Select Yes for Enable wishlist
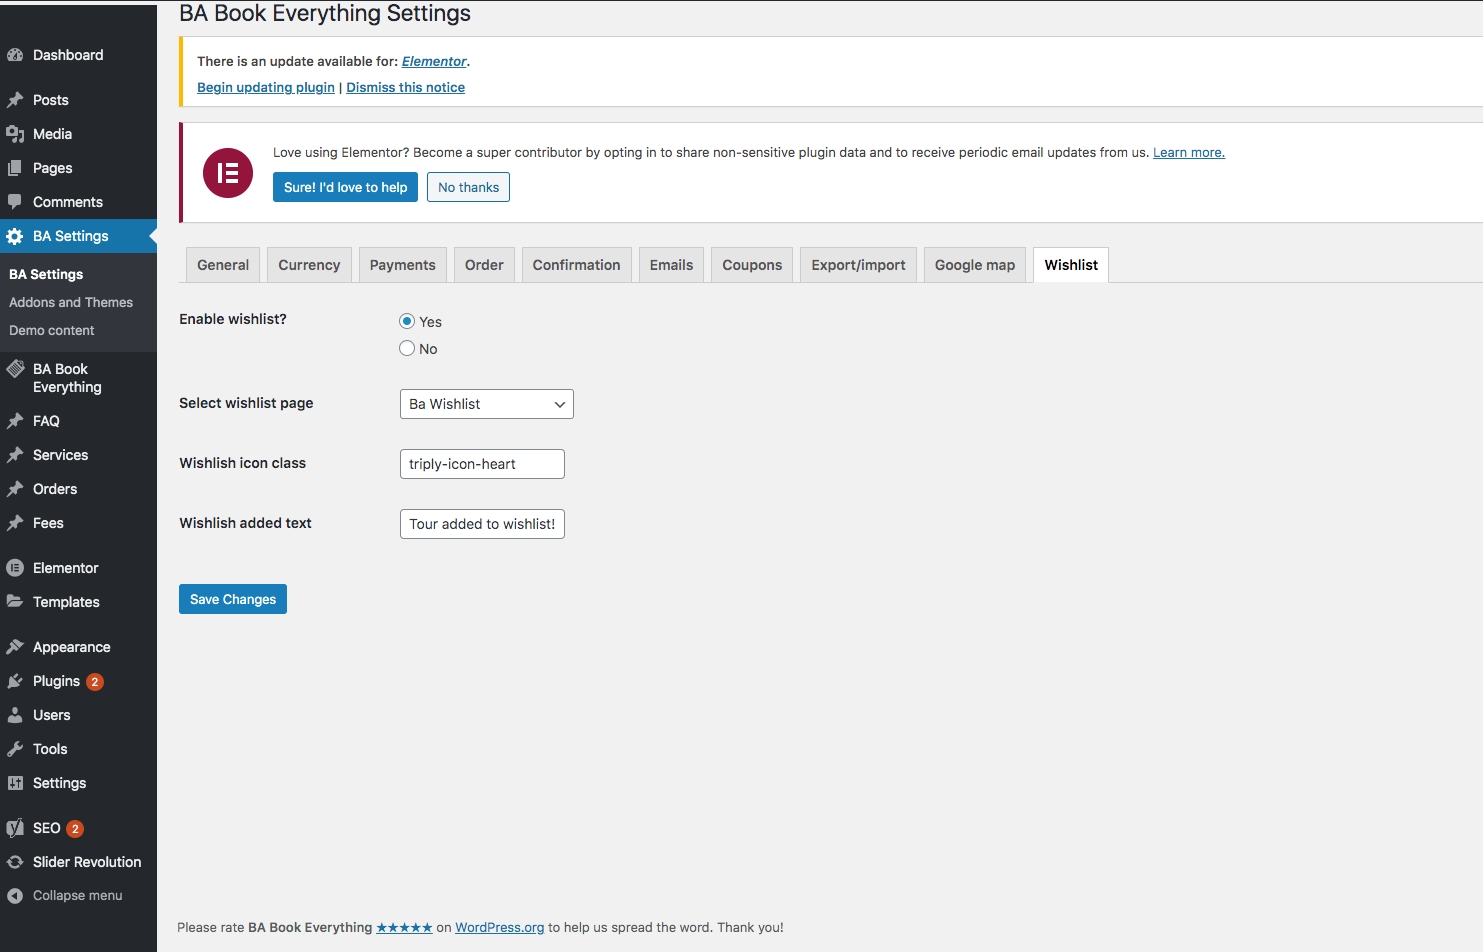 pos(407,321)
